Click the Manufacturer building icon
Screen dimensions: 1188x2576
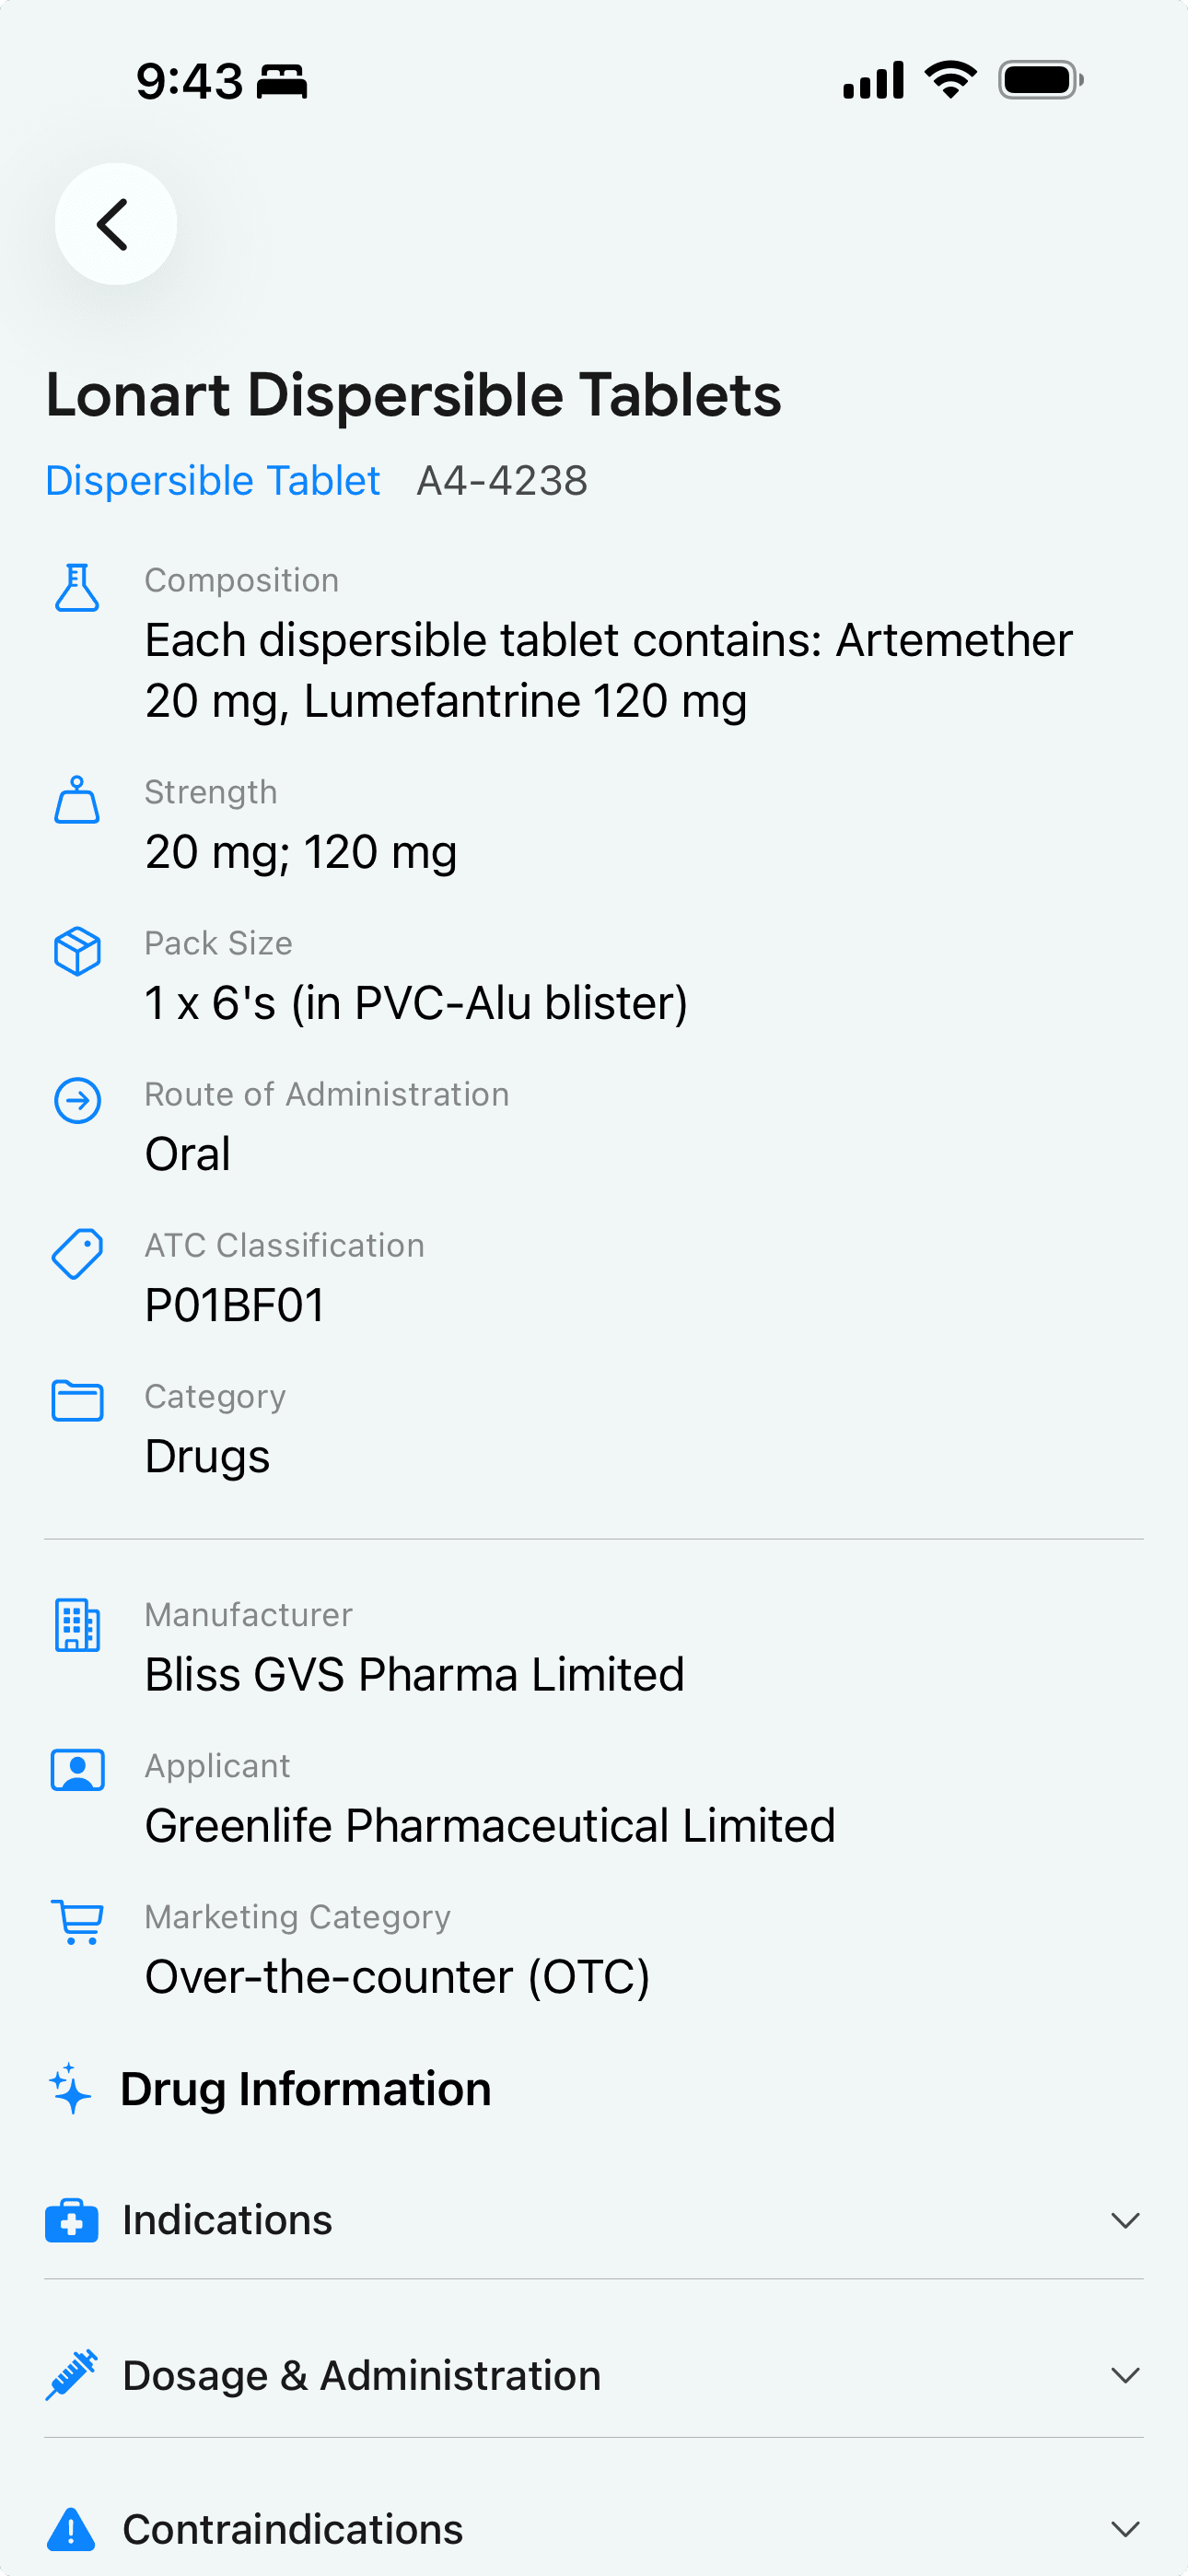tap(77, 1624)
